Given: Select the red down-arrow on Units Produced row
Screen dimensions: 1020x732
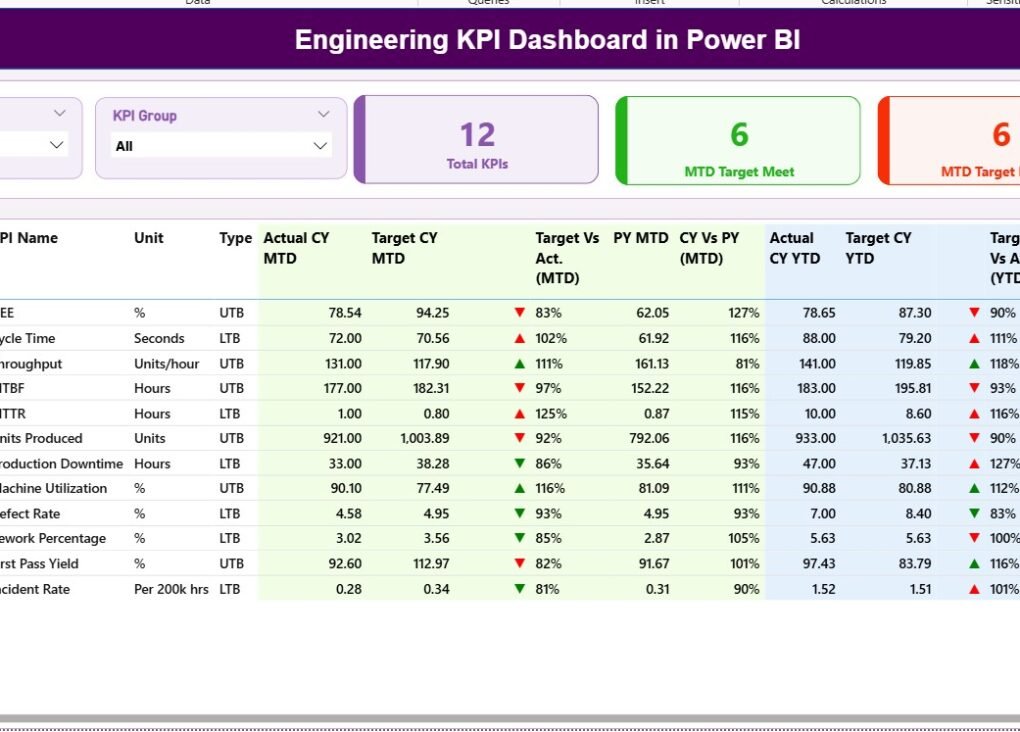Looking at the screenshot, I should [x=519, y=438].
